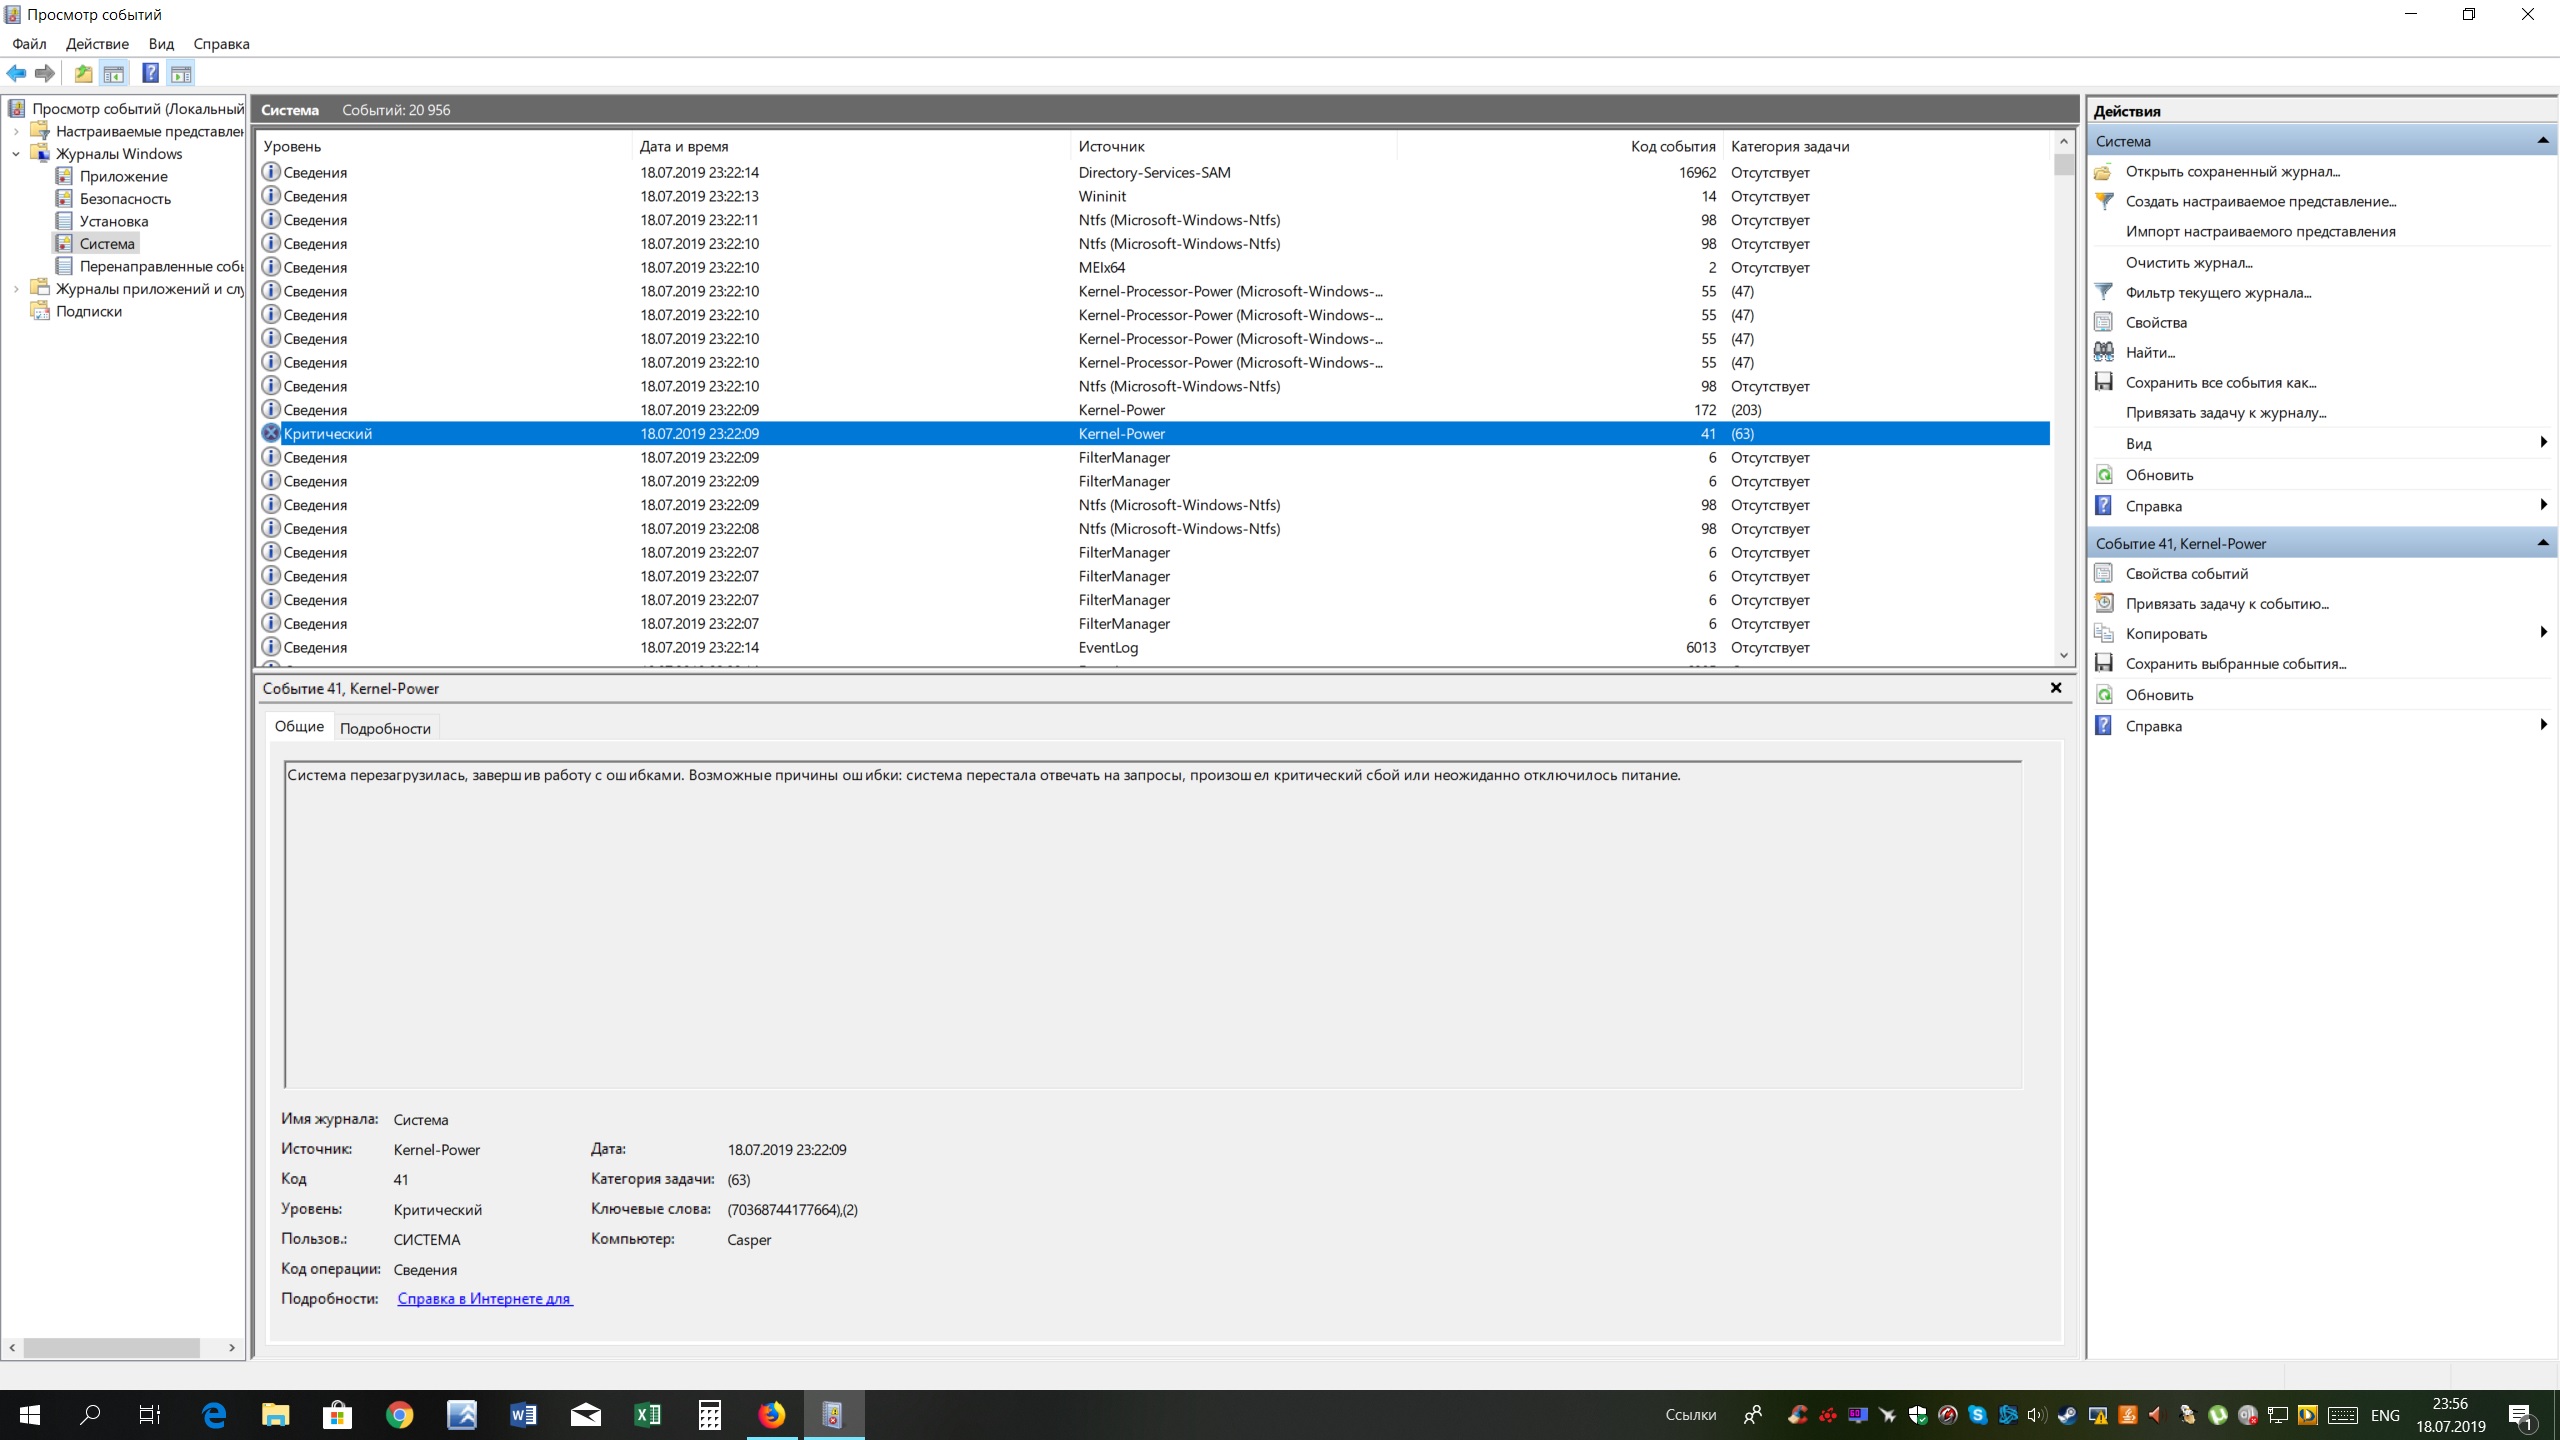Click the blue Help toolbar icon
2560x1440 pixels.
click(150, 73)
